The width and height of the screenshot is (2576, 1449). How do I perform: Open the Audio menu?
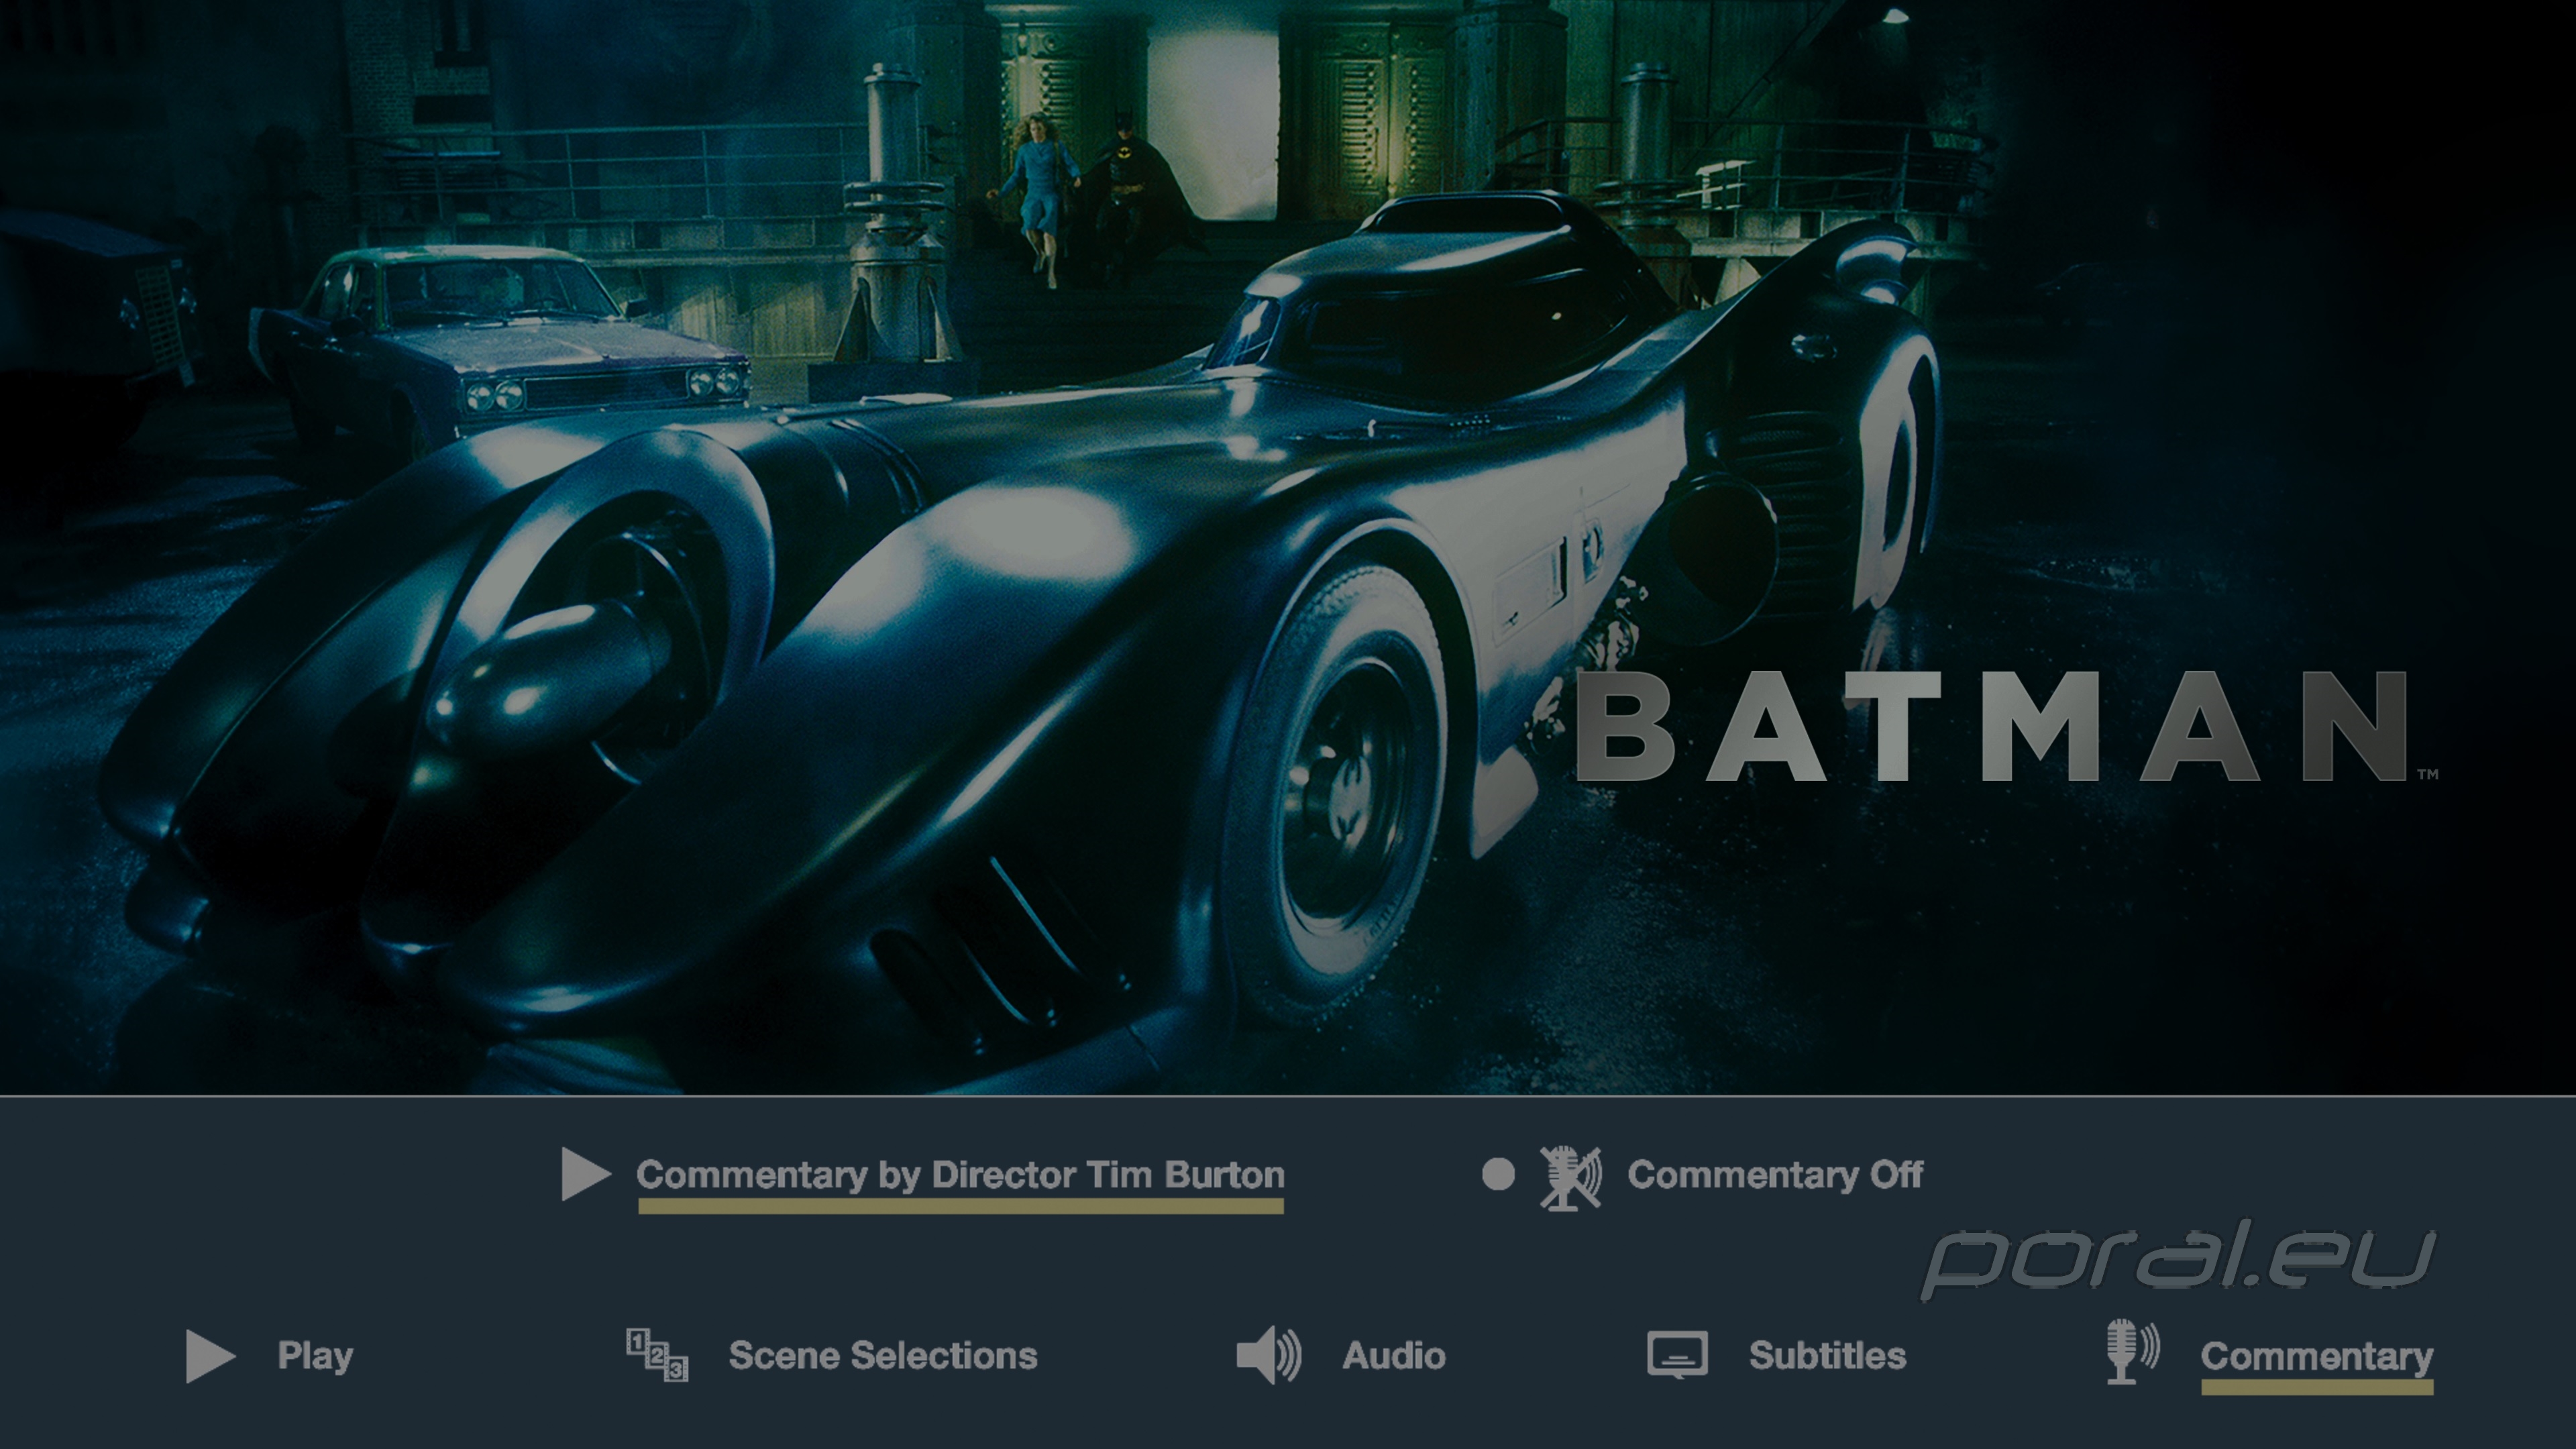coord(1394,1356)
